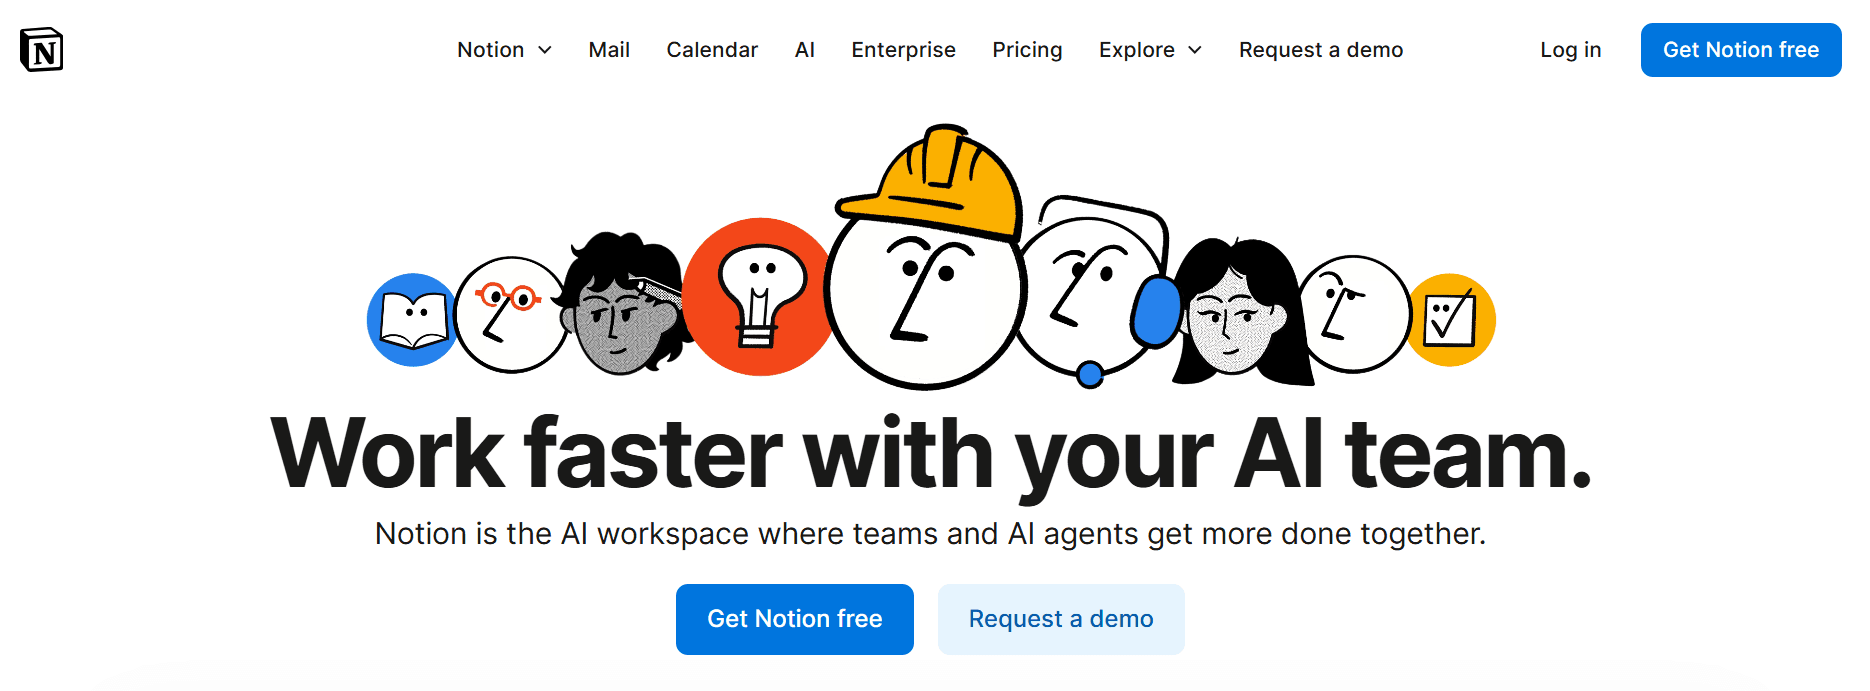1870x691 pixels.
Task: Open the Mail nav item
Action: click(609, 50)
